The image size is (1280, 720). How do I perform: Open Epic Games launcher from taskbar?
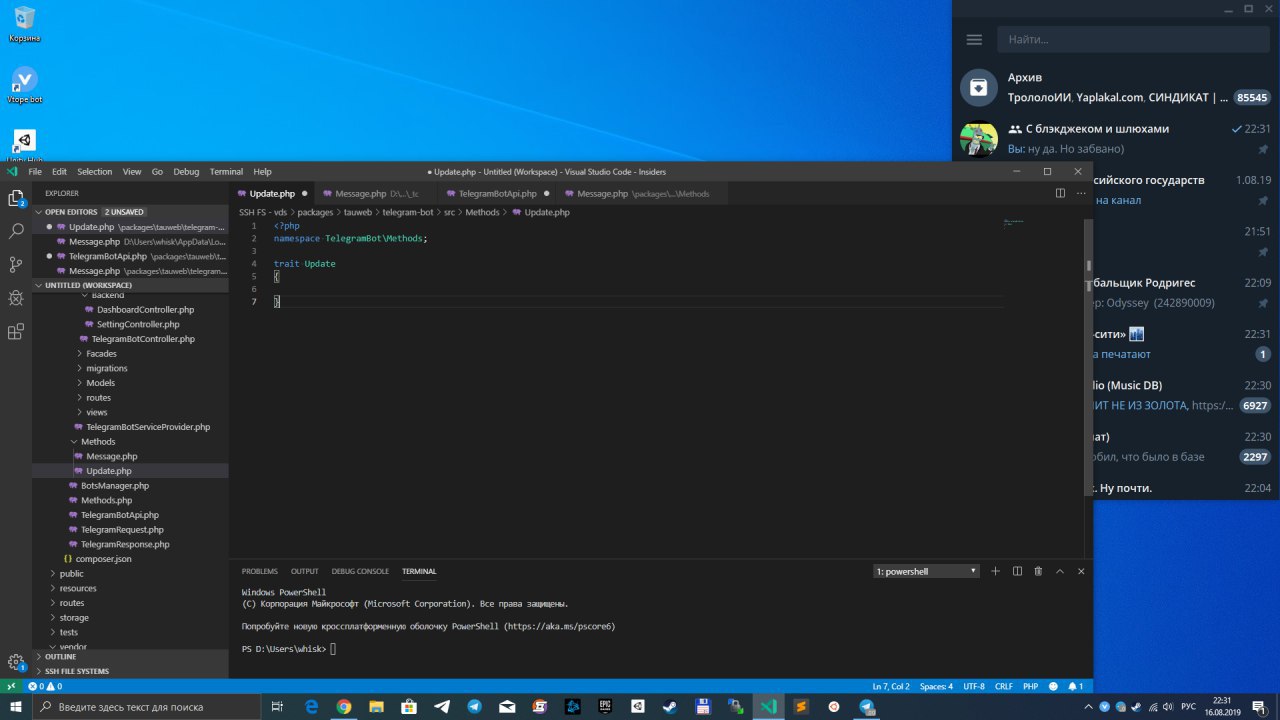(605, 706)
